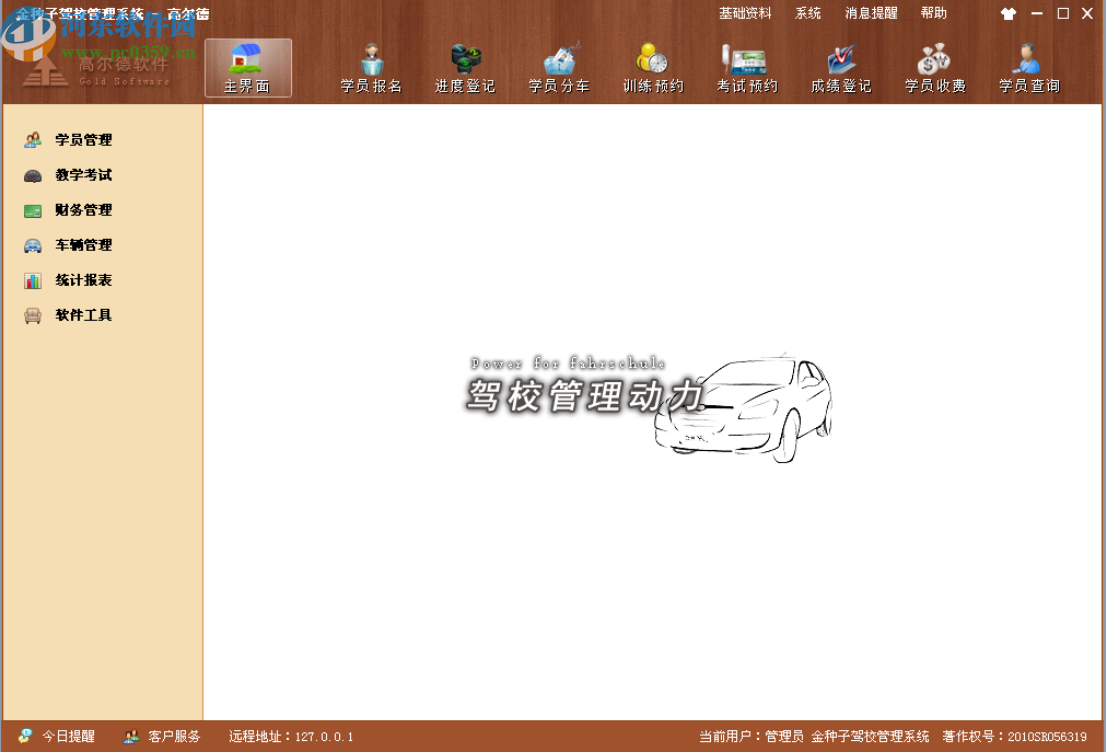Open the 基础资料 menu

(745, 13)
